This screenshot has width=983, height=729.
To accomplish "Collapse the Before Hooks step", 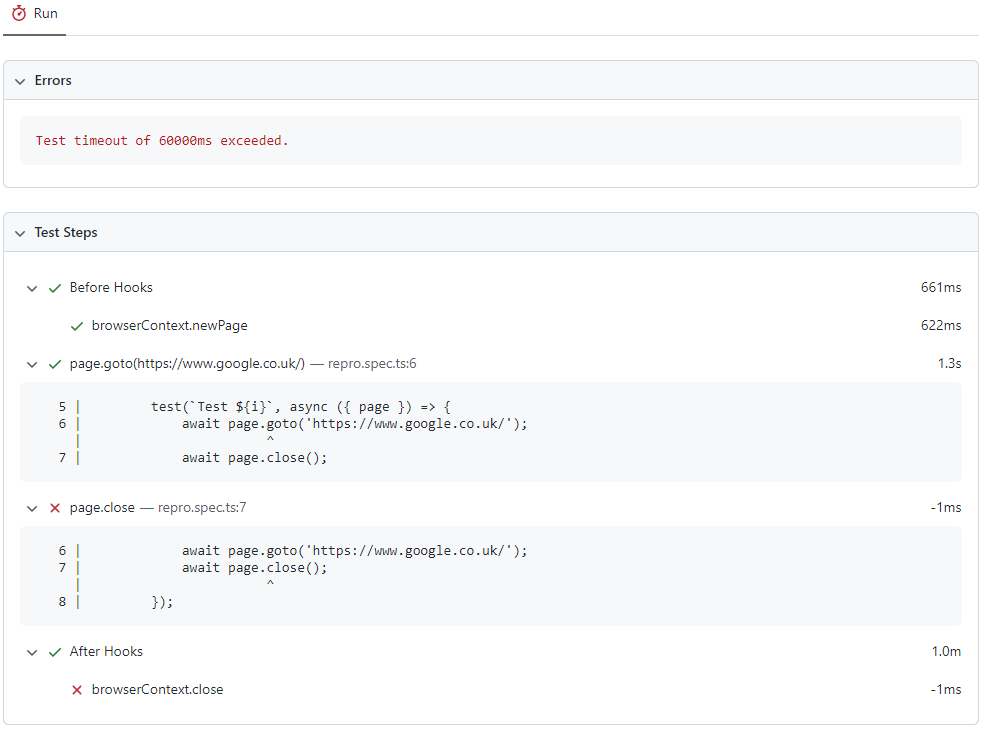I will (x=31, y=287).
